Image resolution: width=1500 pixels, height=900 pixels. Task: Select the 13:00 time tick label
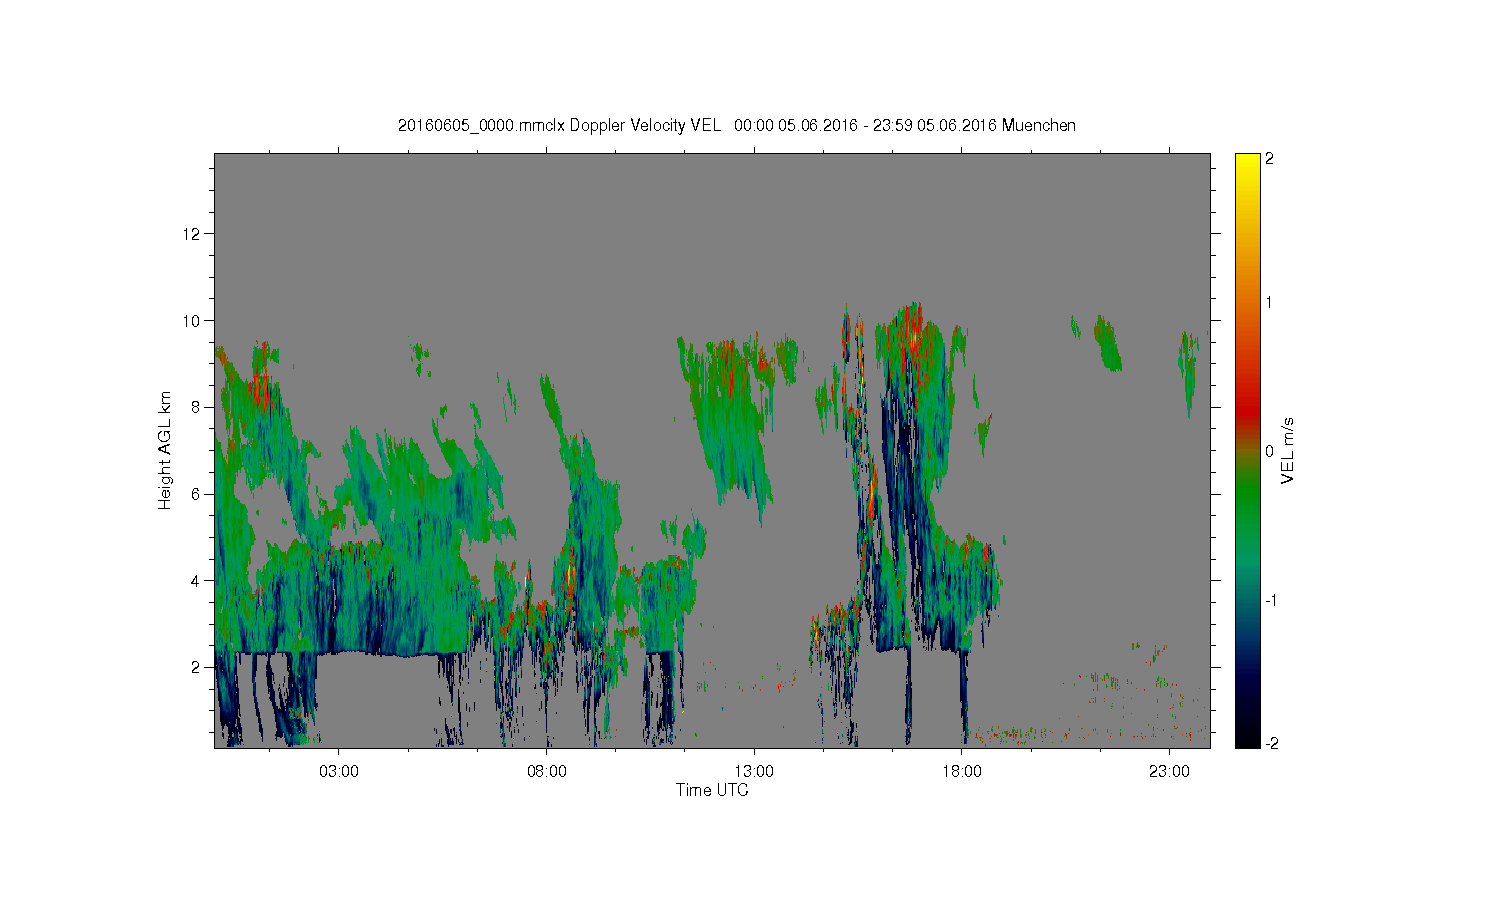point(754,771)
